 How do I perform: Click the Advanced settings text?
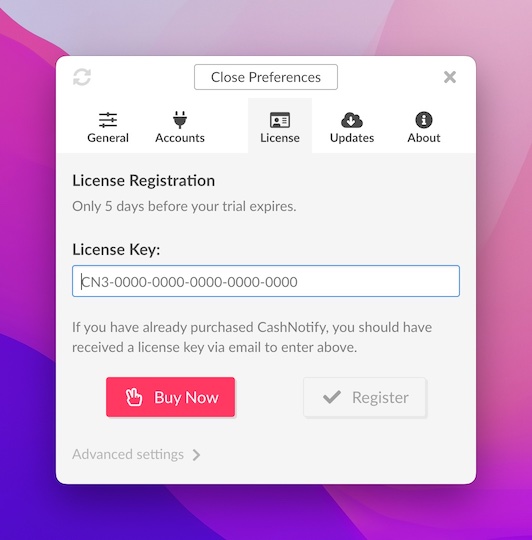click(128, 455)
